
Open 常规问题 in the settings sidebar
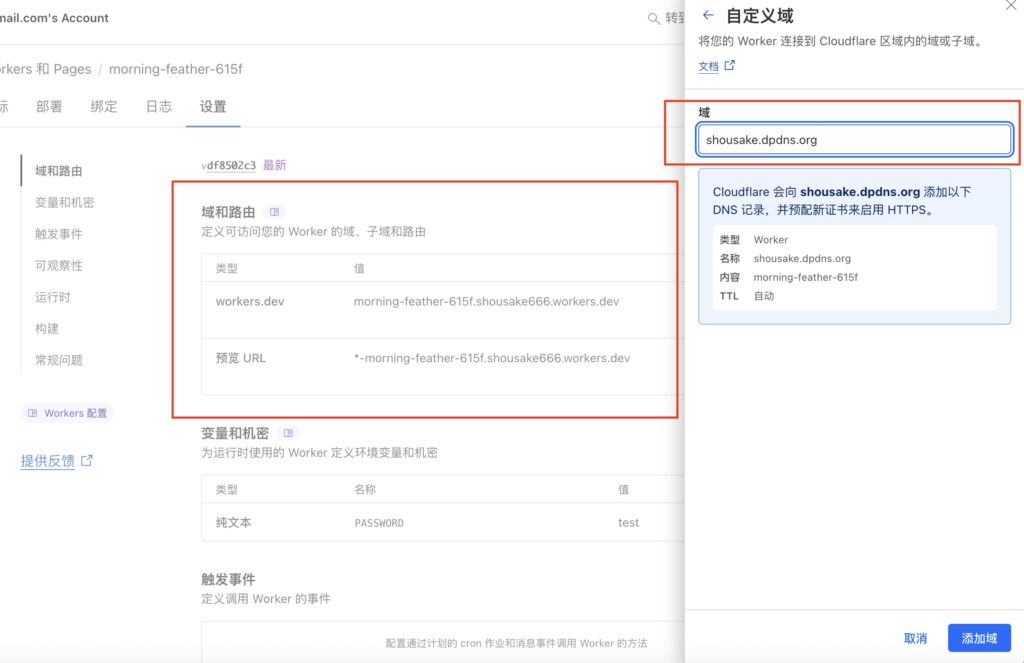point(59,360)
